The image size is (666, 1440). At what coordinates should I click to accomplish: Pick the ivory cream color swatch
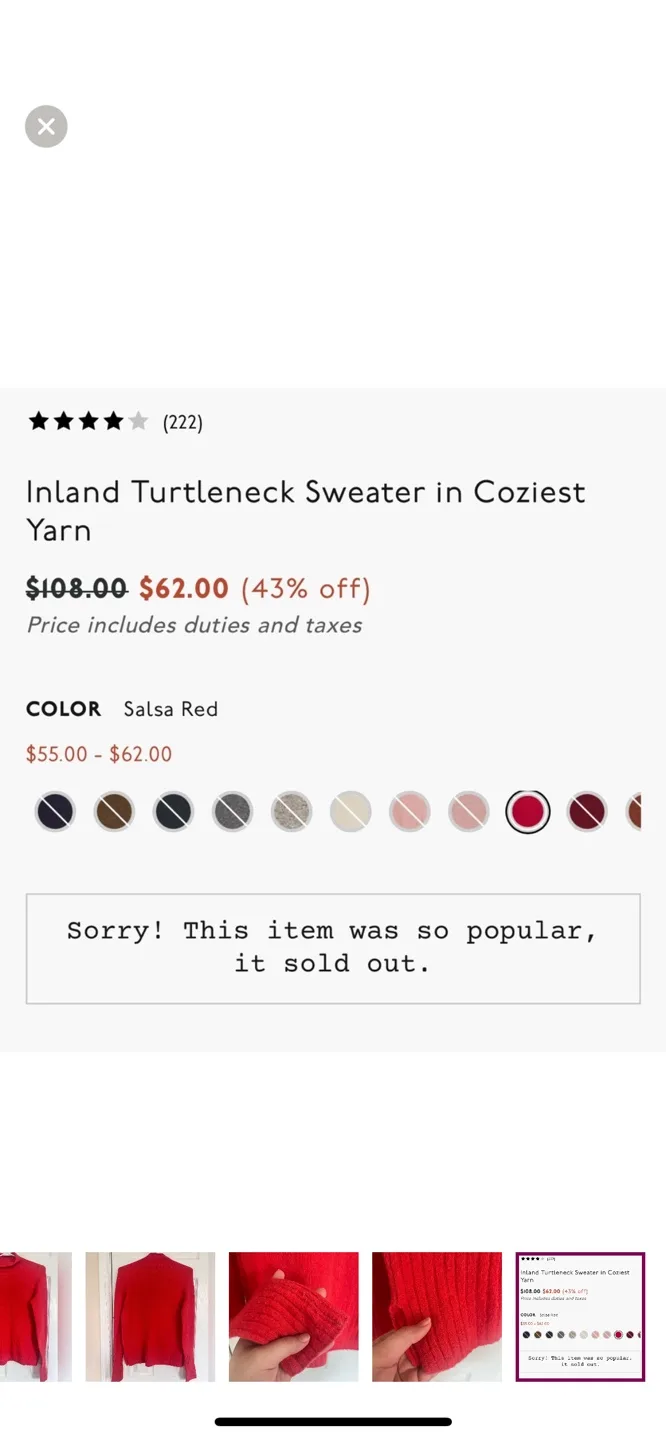coord(350,811)
